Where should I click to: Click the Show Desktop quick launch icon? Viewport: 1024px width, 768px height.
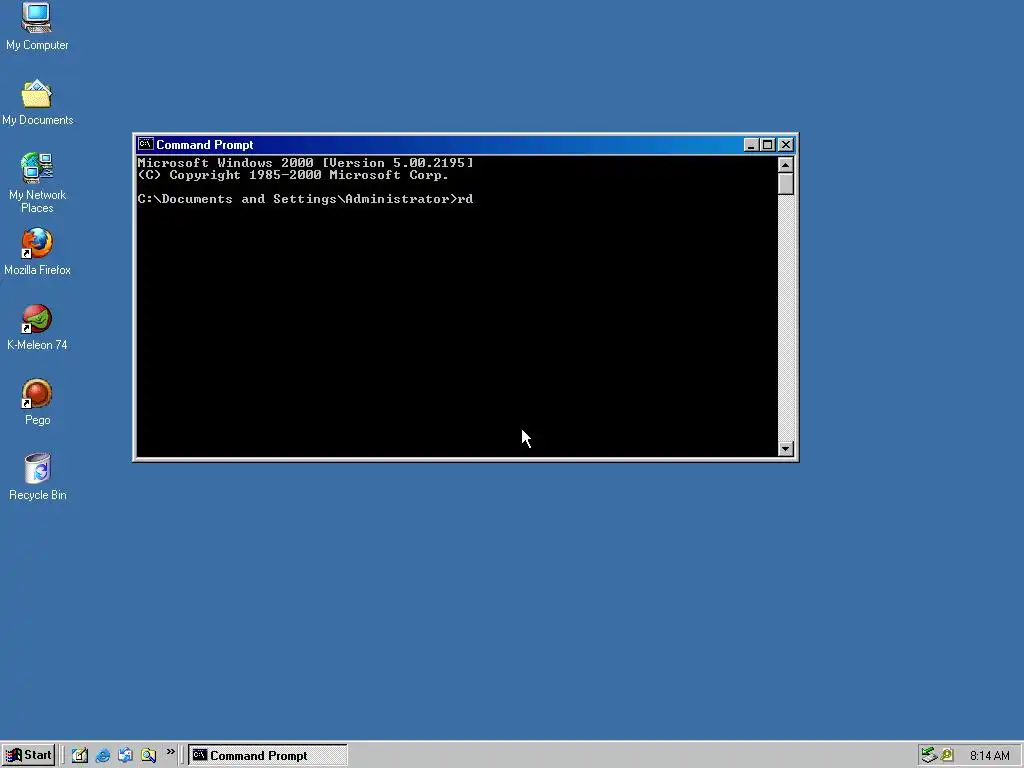(80, 756)
